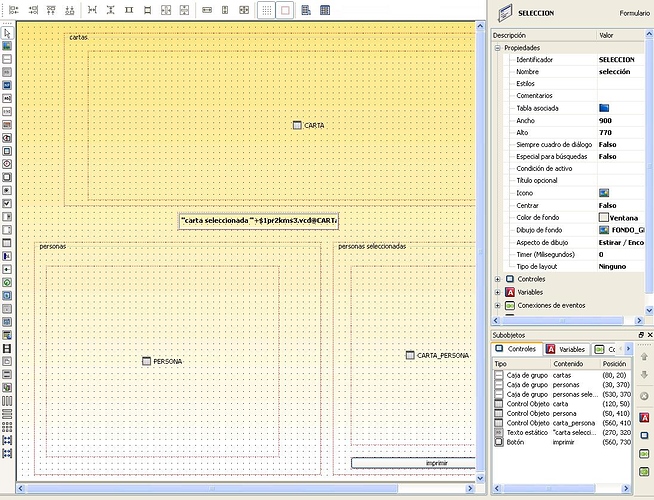Select the Caja de grupo cartas row
This screenshot has height=500, width=654.
562,375
